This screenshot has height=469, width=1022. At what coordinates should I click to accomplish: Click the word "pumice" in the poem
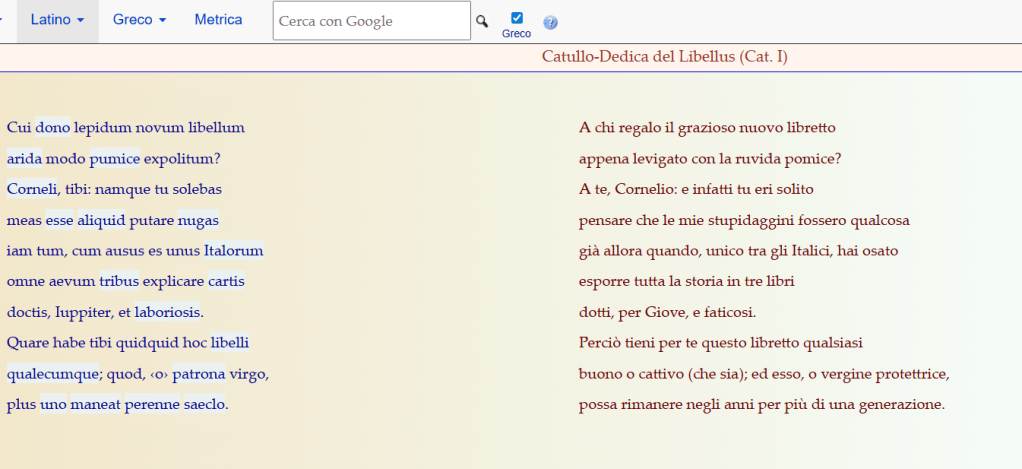(x=114, y=159)
